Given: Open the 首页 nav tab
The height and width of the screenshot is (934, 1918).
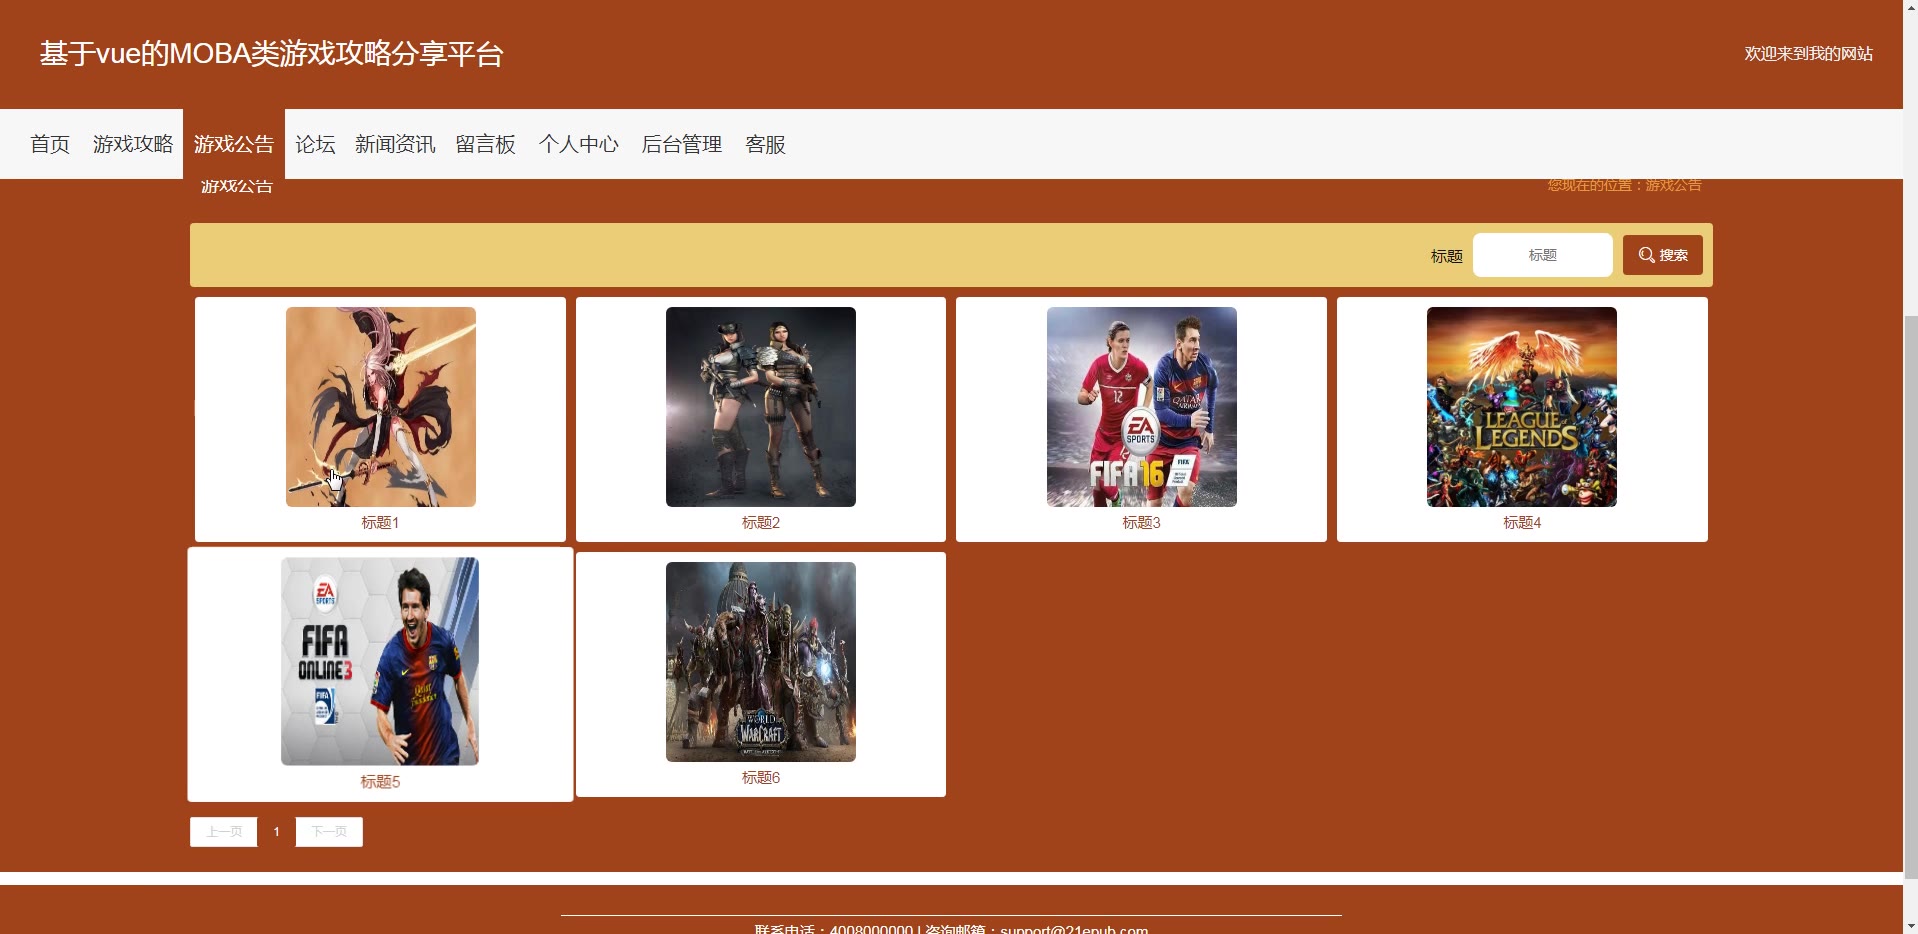Looking at the screenshot, I should pyautogui.click(x=50, y=144).
